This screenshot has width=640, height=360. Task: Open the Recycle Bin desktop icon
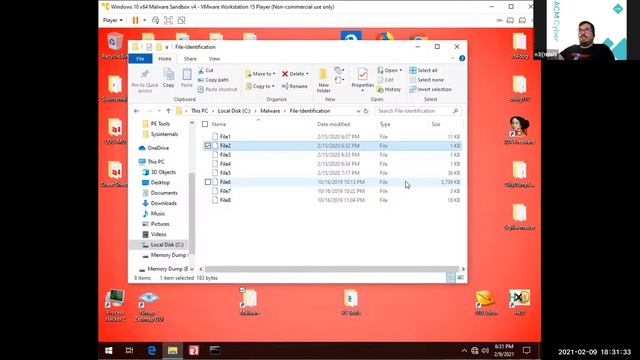(x=115, y=46)
